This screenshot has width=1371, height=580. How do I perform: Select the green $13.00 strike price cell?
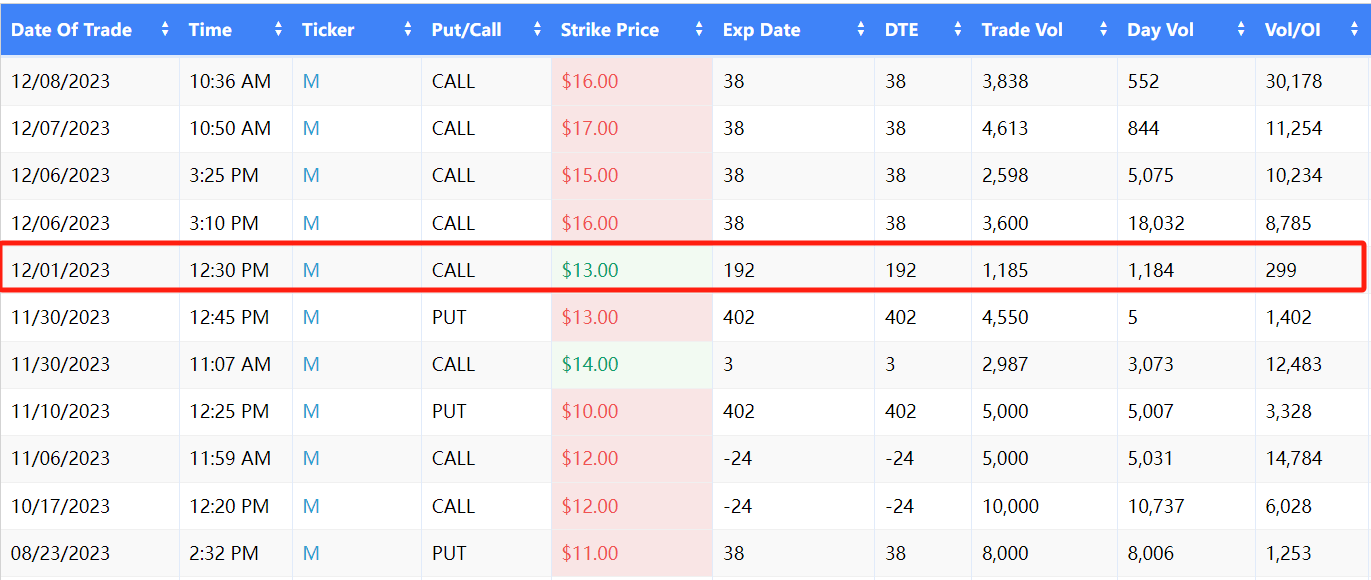(x=590, y=270)
